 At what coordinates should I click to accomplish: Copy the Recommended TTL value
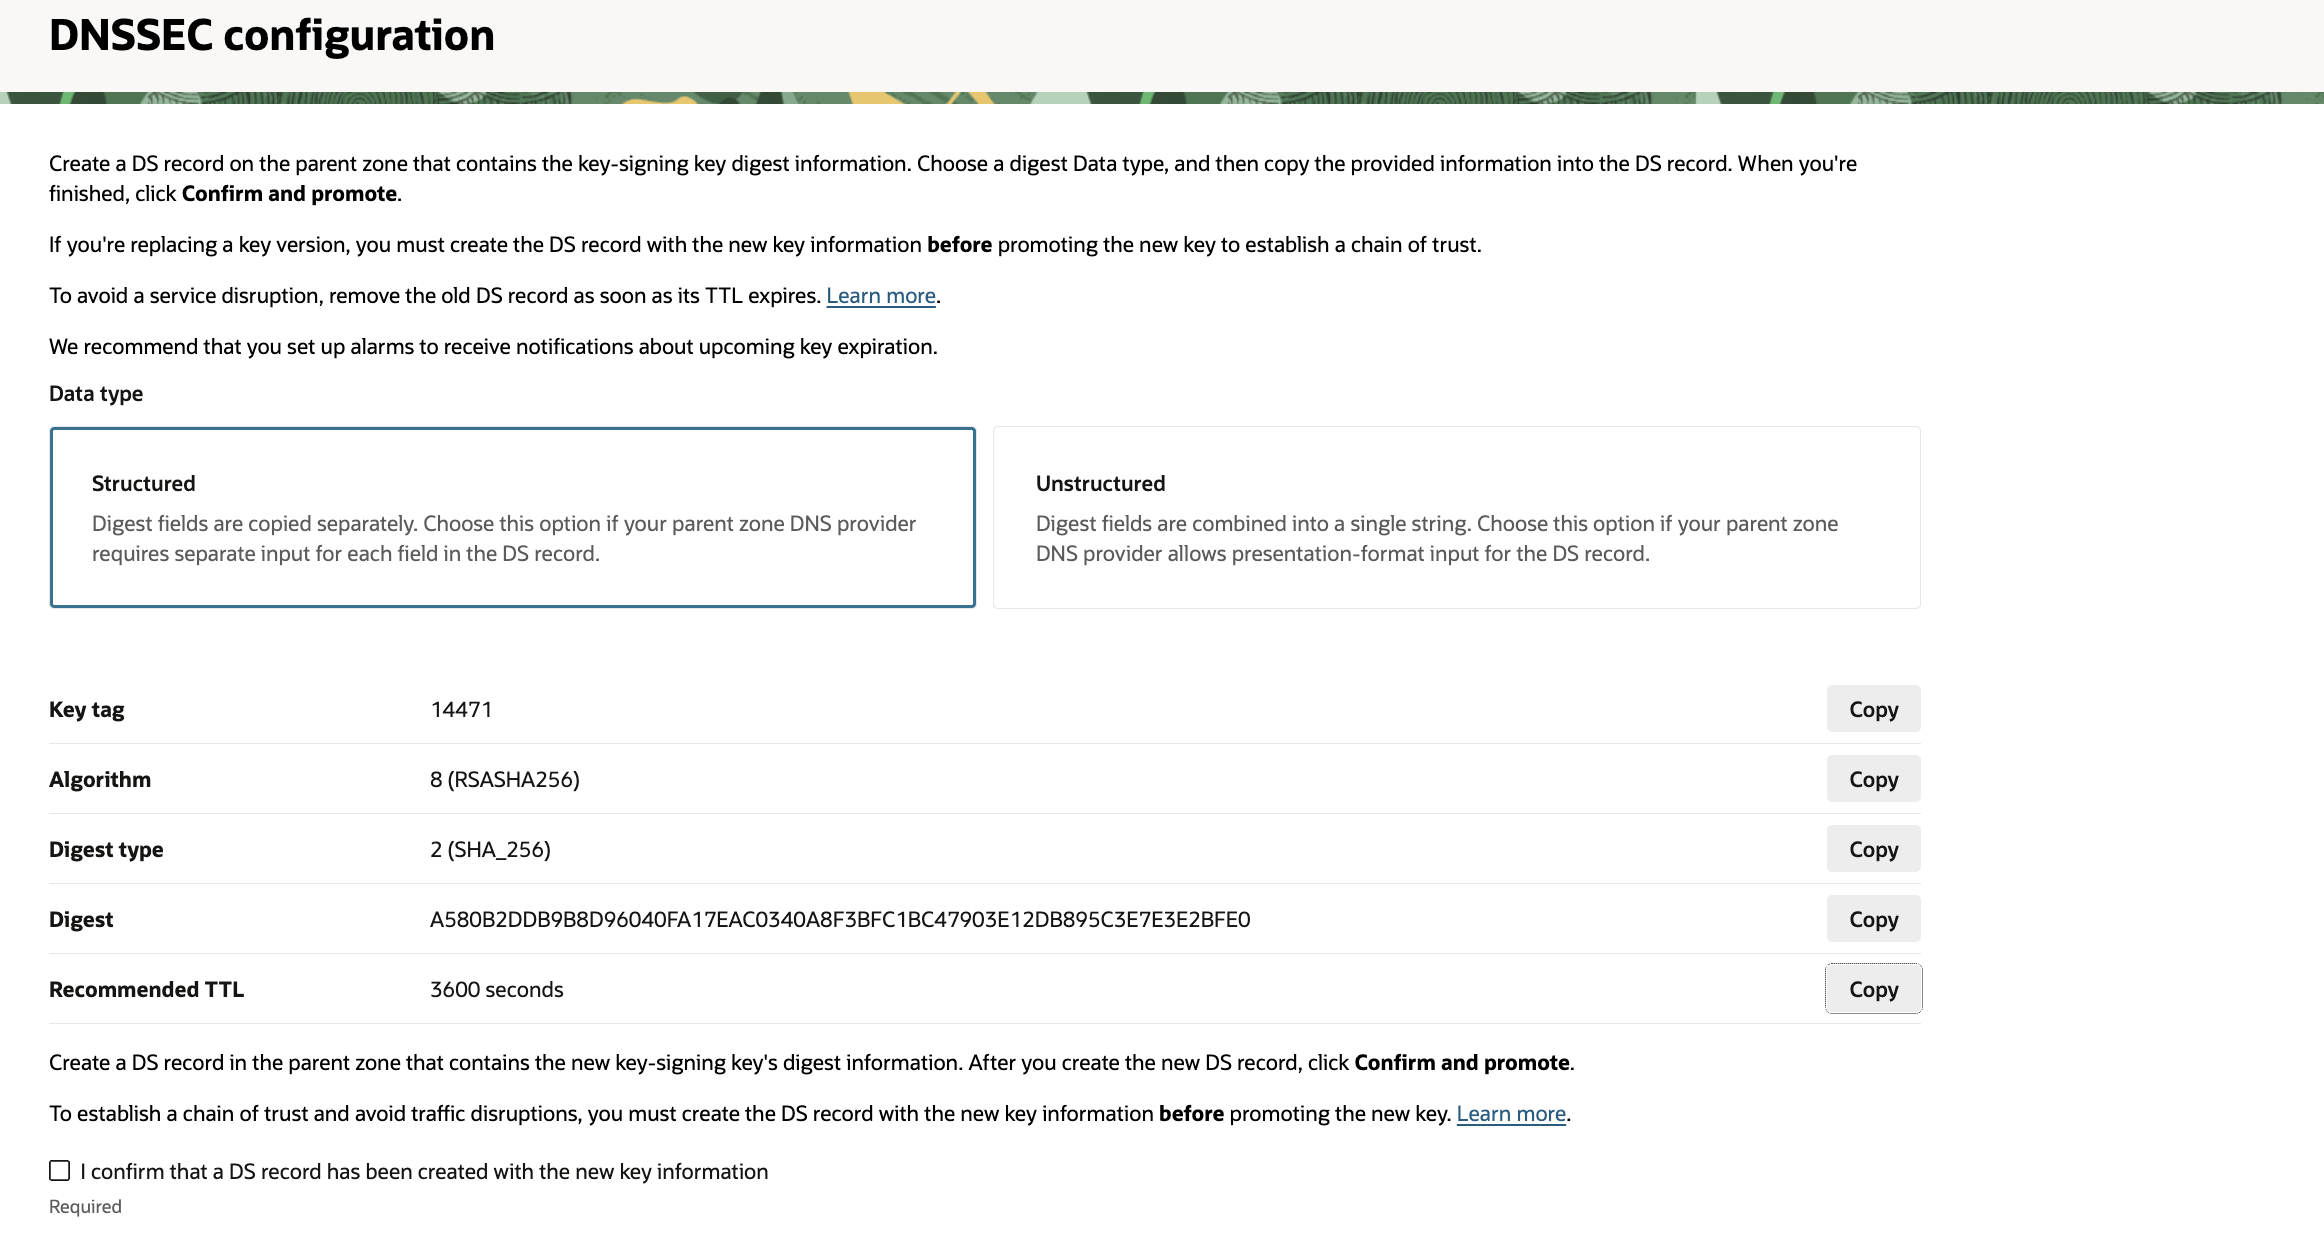1872,989
